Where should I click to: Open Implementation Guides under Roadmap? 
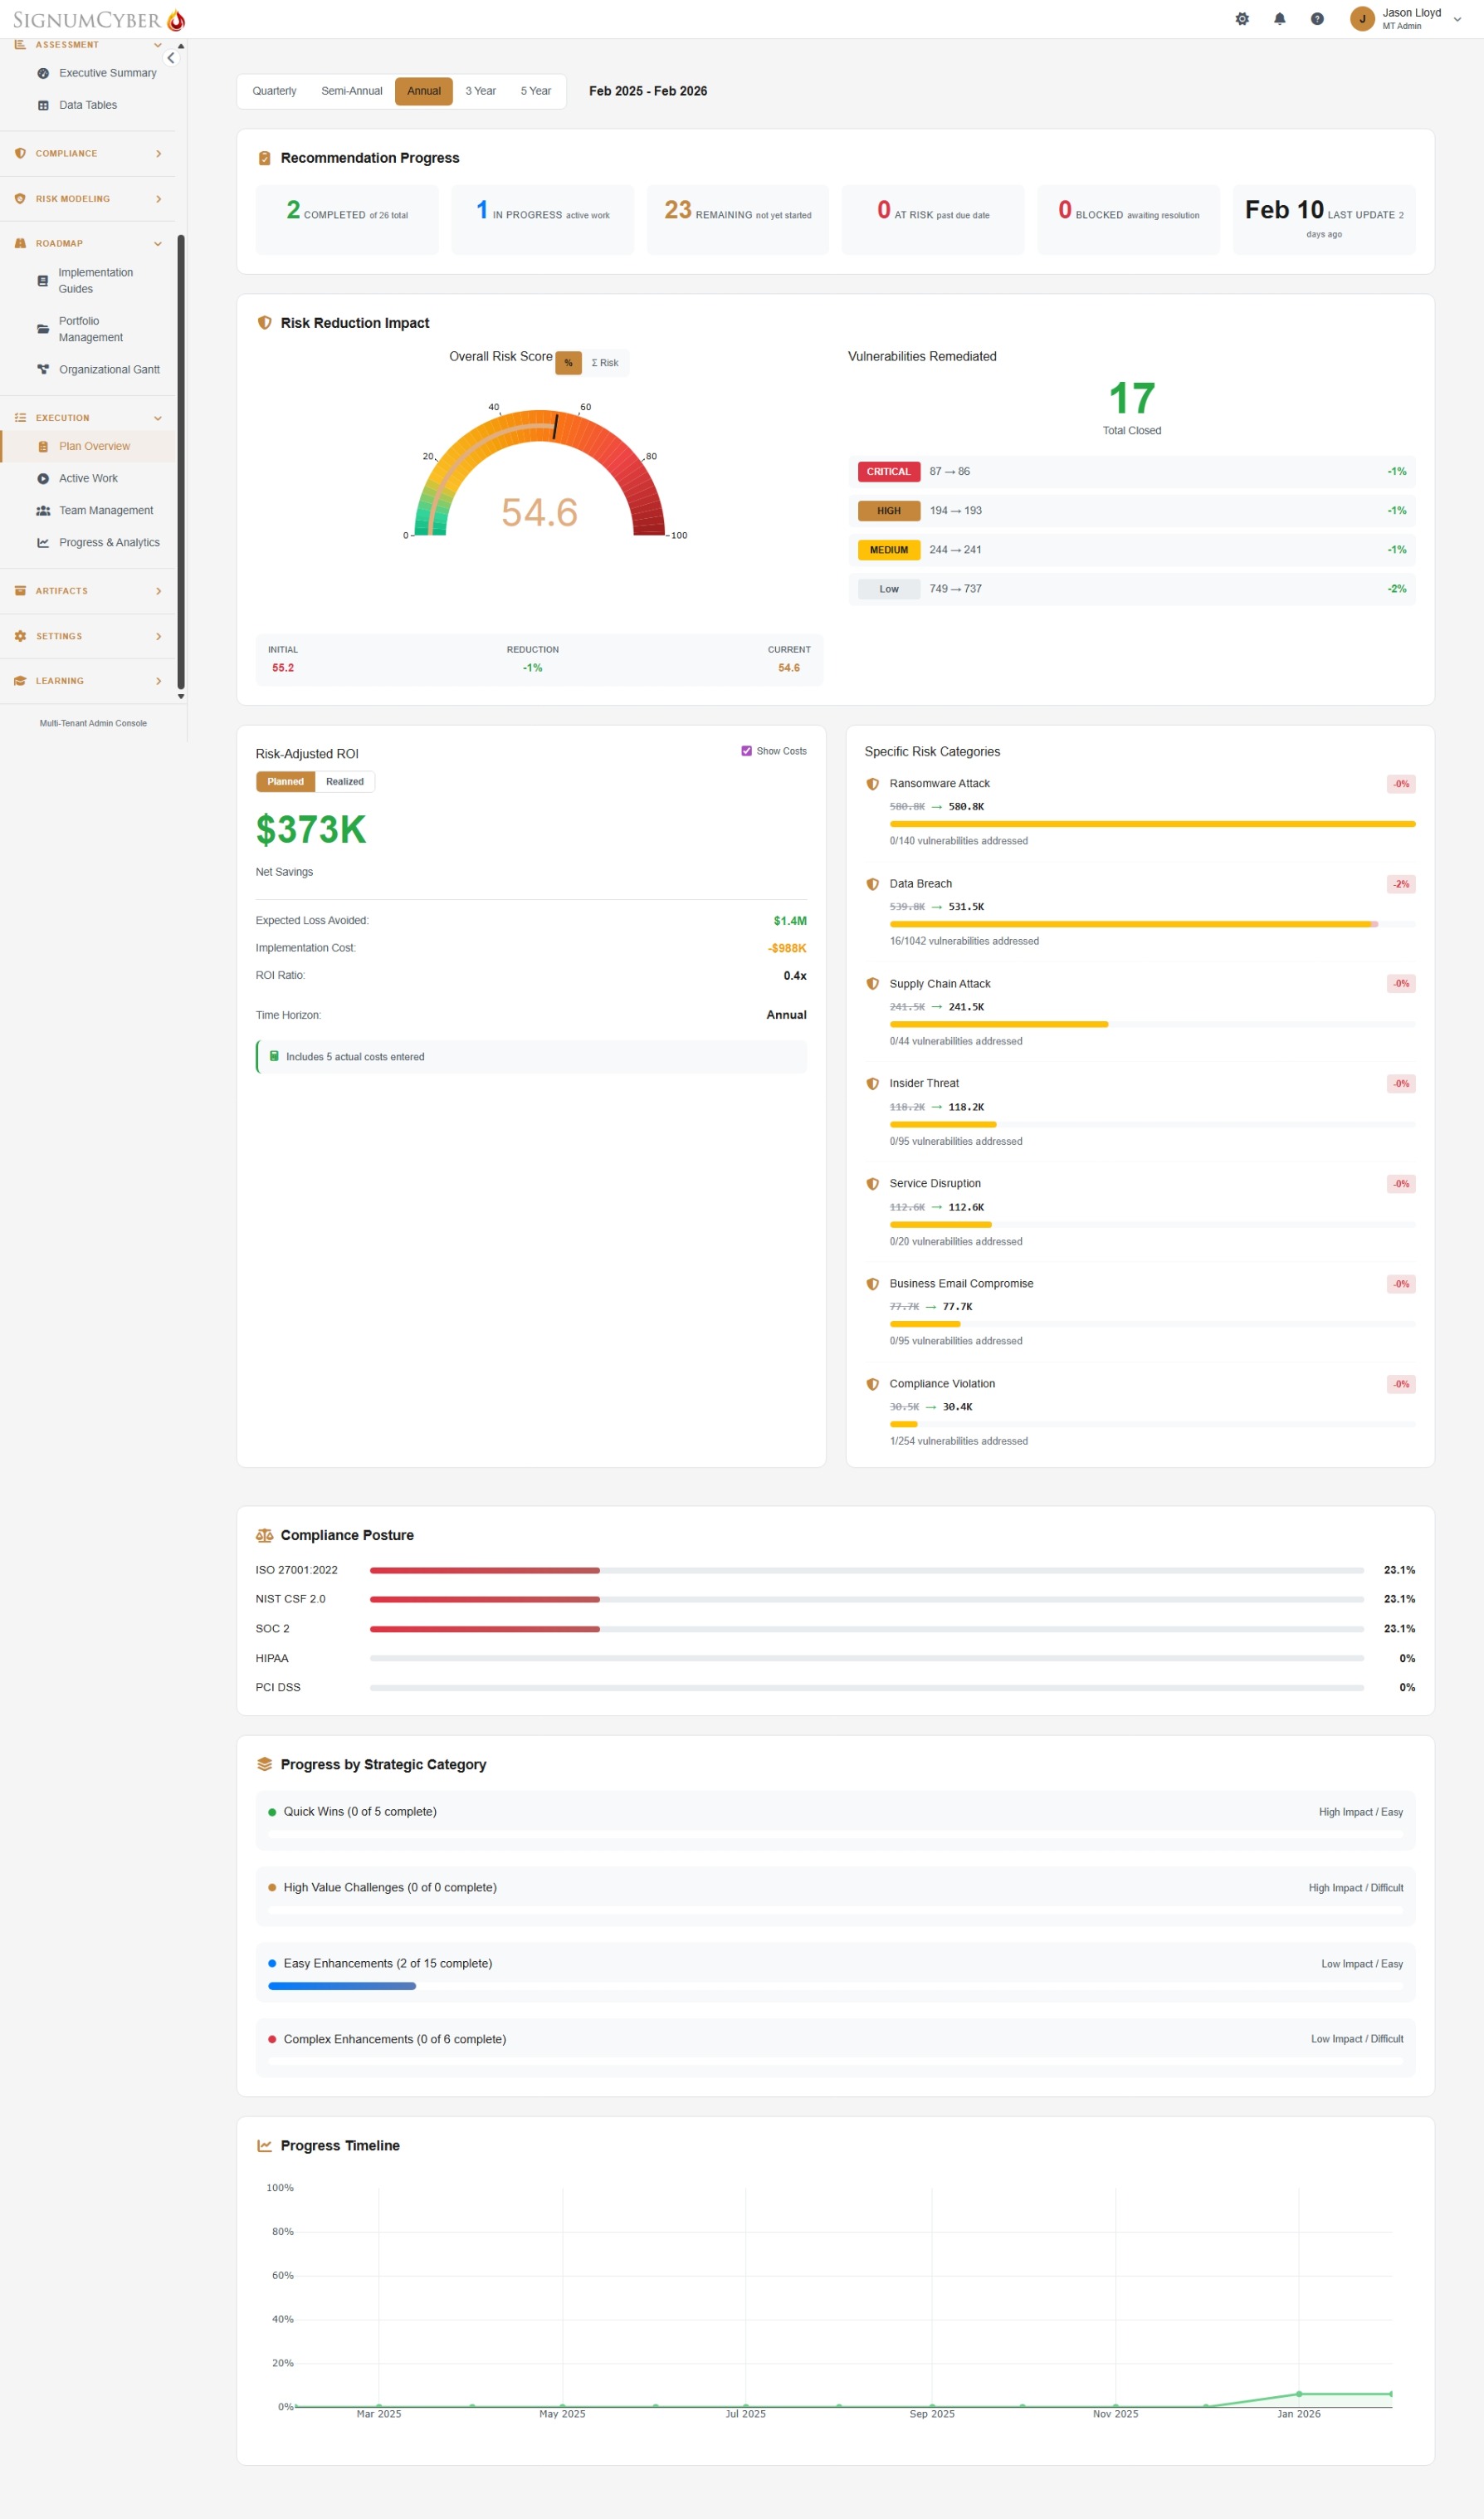95,280
